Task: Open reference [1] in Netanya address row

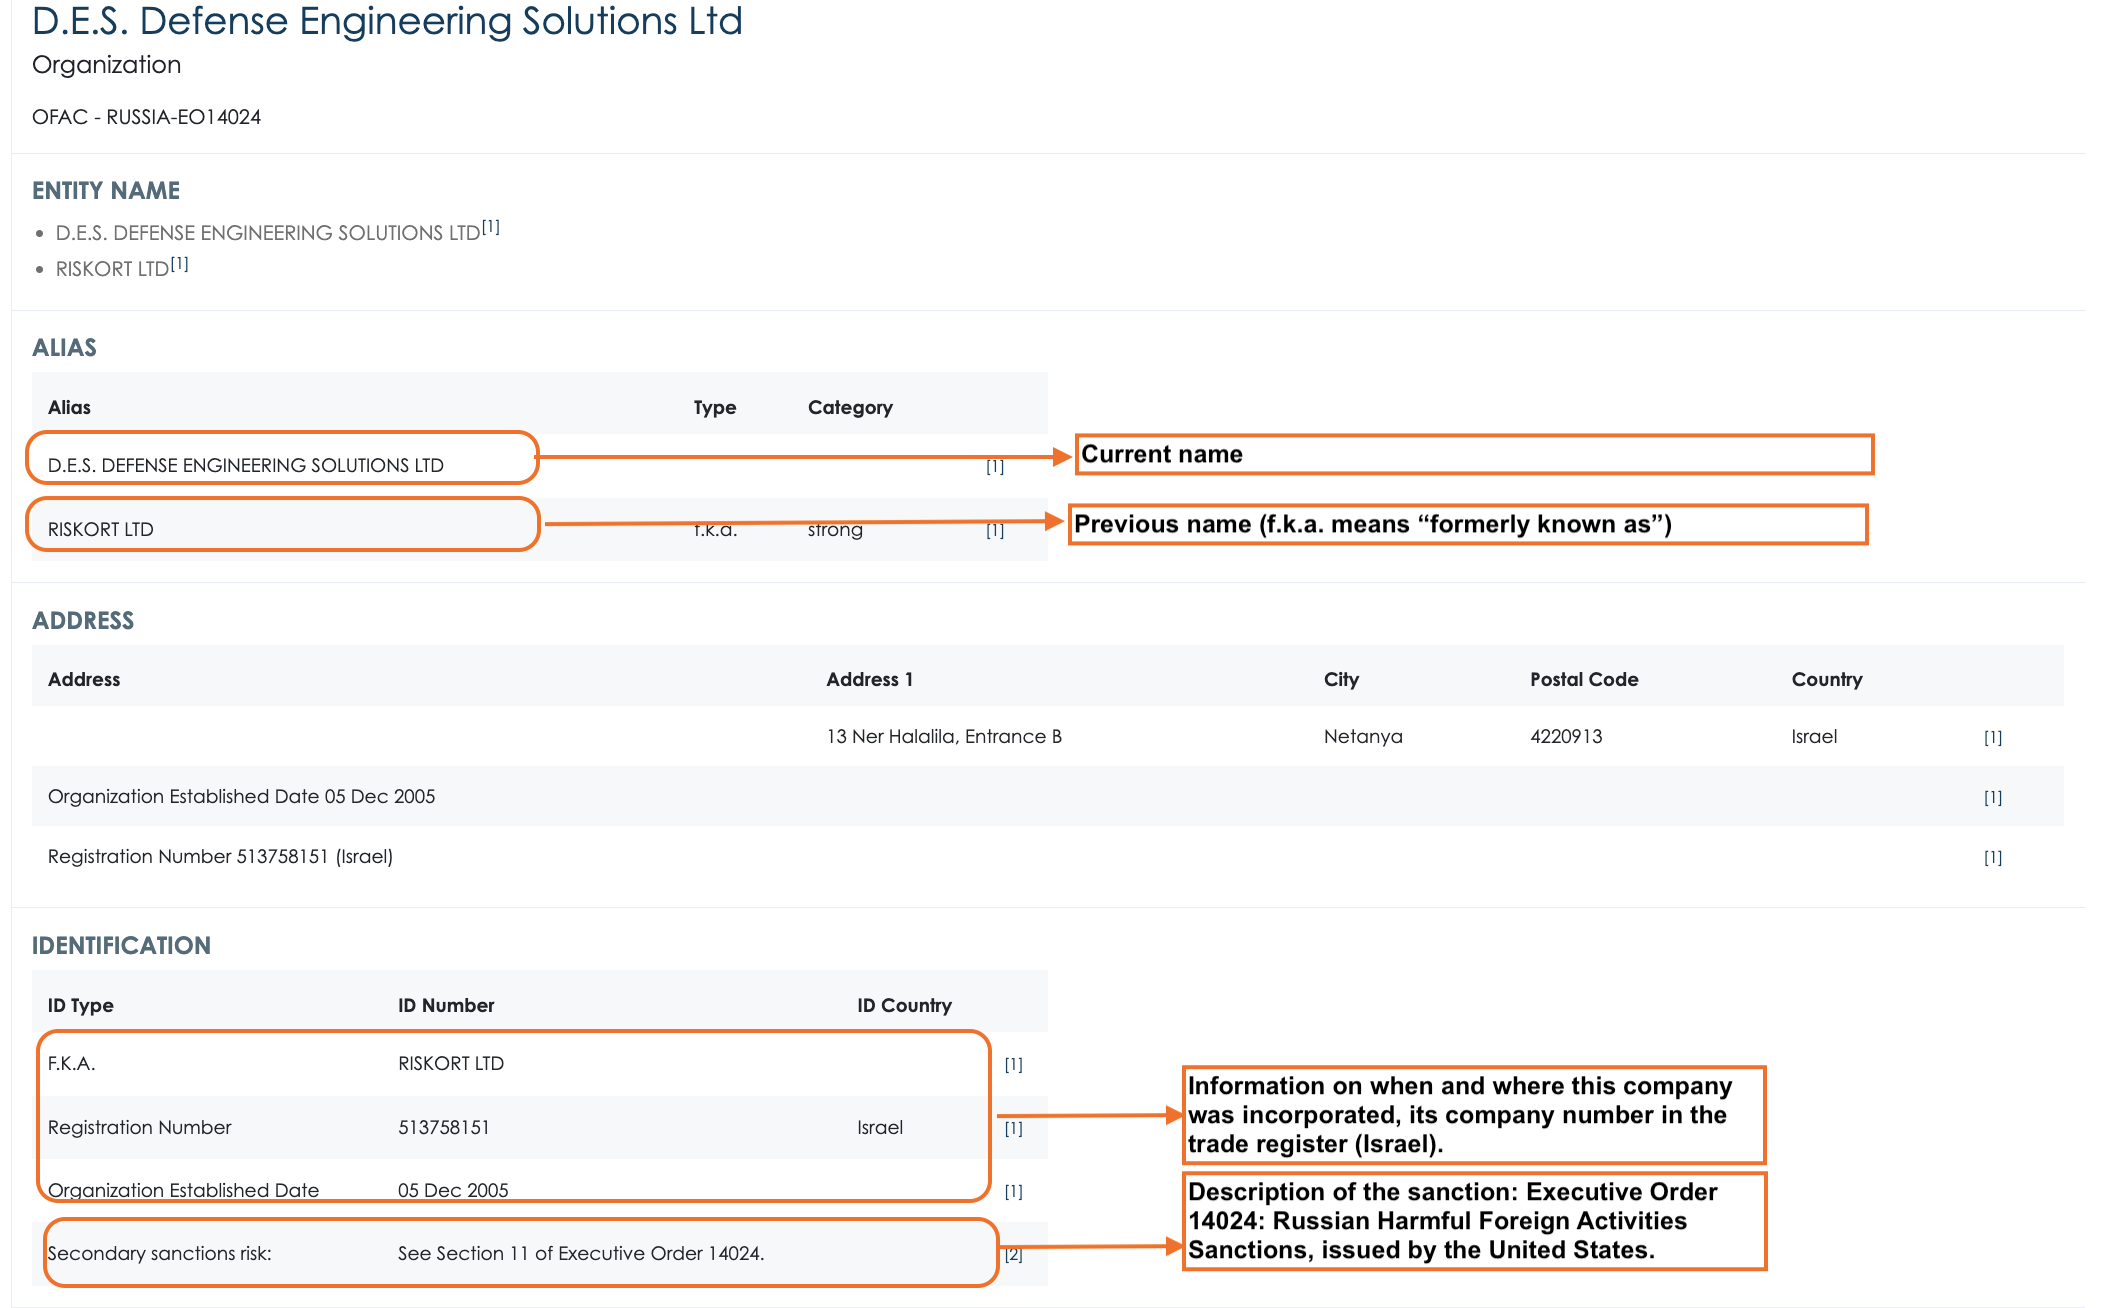Action: pos(1993,737)
